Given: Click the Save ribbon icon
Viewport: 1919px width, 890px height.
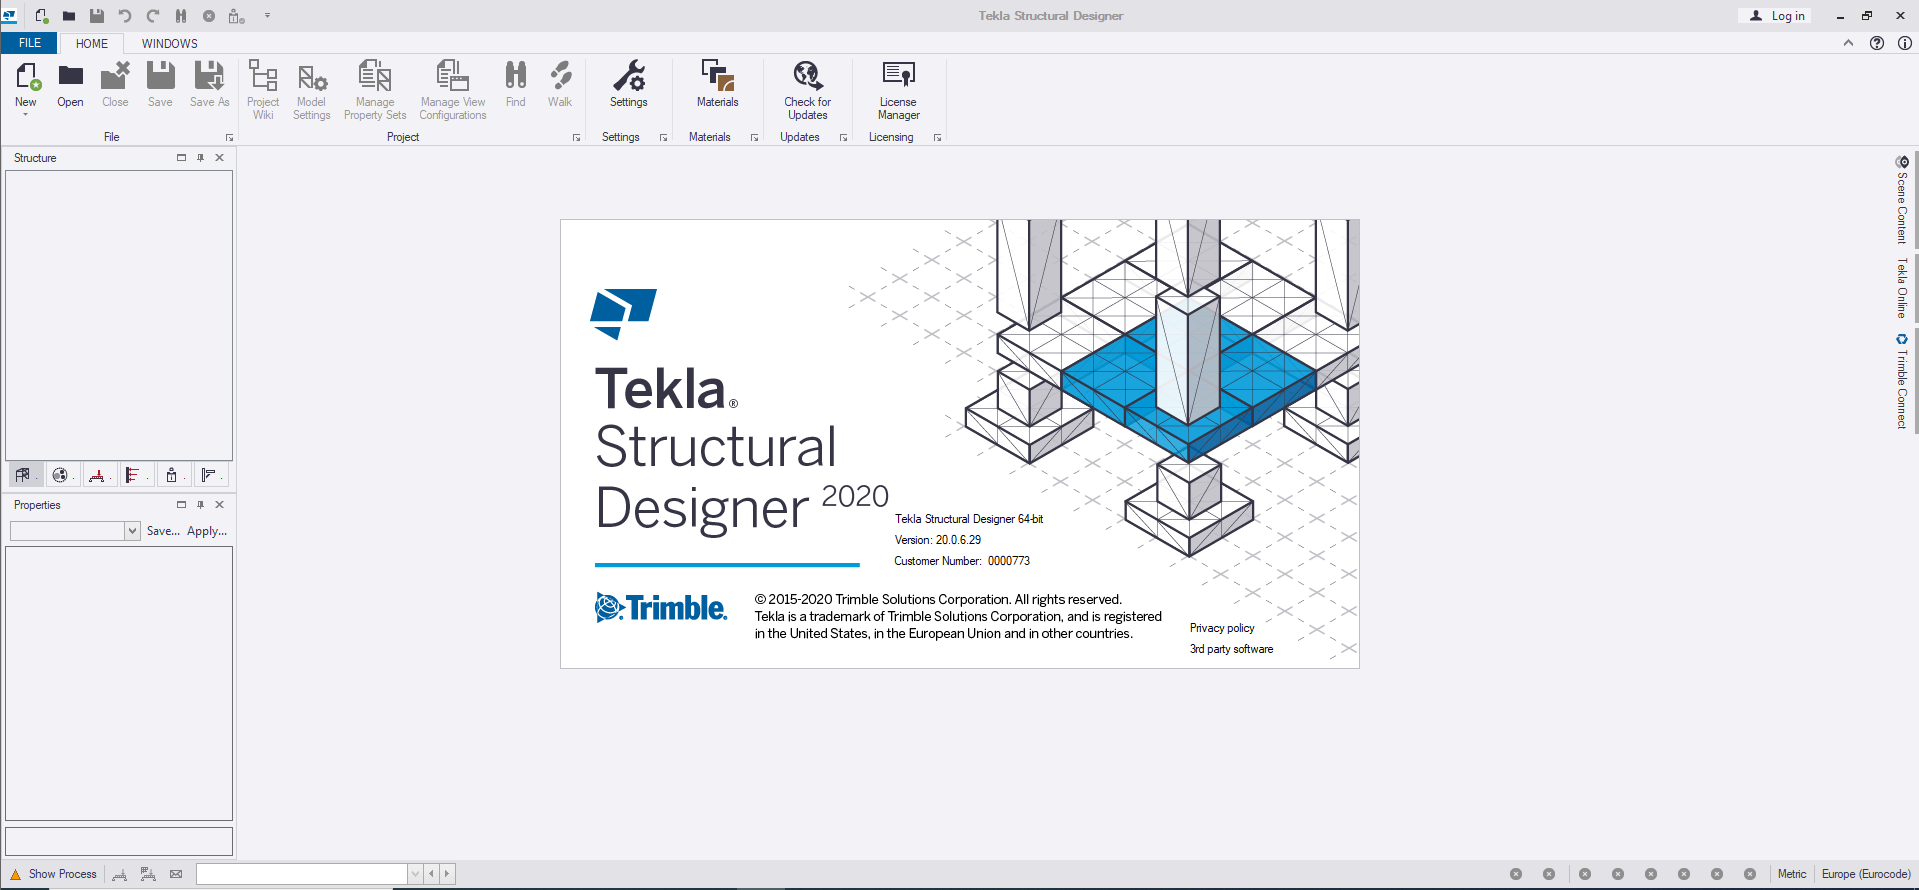Looking at the screenshot, I should coord(160,84).
